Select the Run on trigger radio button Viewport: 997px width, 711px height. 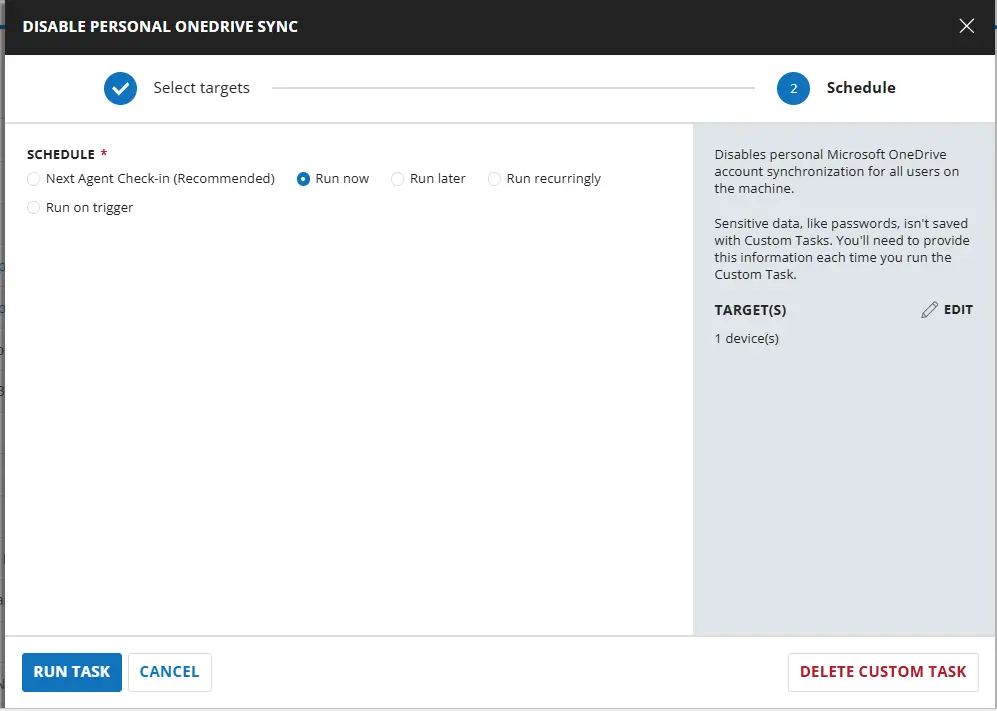click(x=33, y=207)
